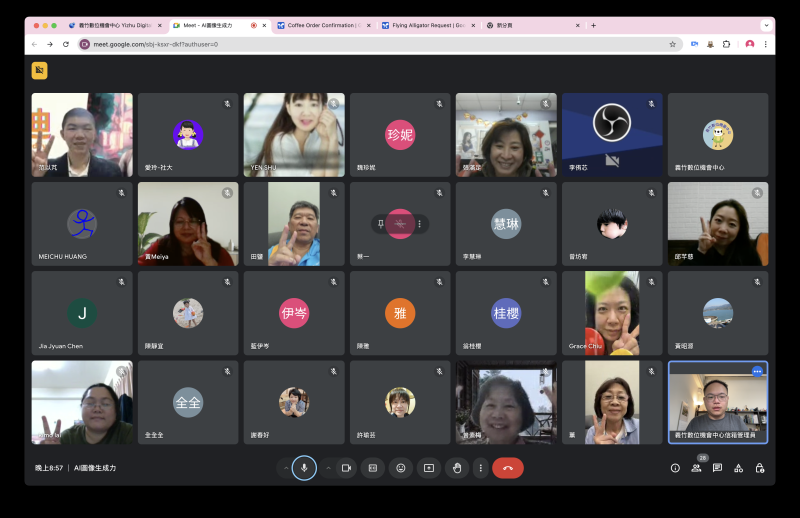The image size is (800, 518).
Task: Expand audio settings arrow beside microphone
Action: point(286,467)
